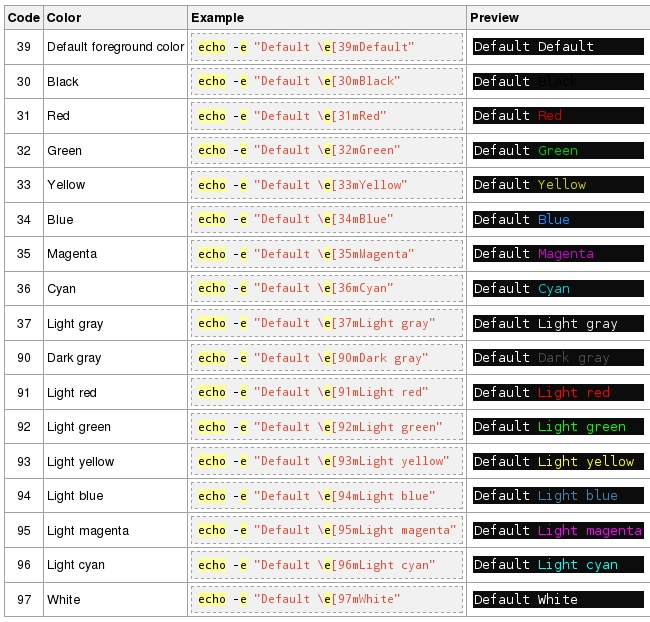This screenshot has height=622, width=650.
Task: Click the 'Yellow' color name cell
Action: click(x=115, y=185)
